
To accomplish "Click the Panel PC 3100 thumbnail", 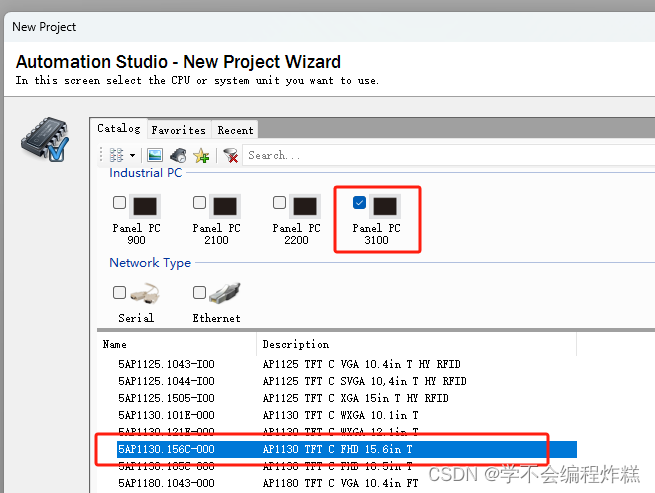I will (385, 206).
